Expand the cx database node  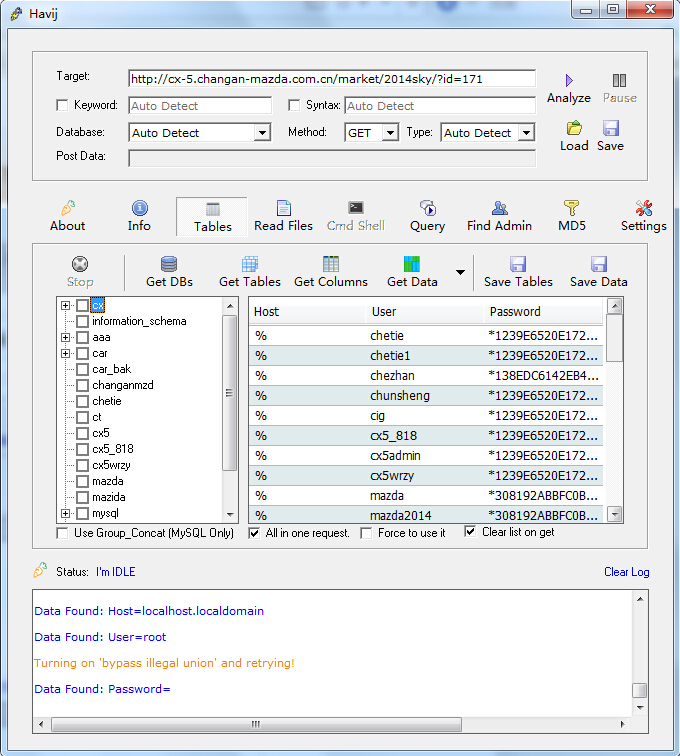[66, 305]
